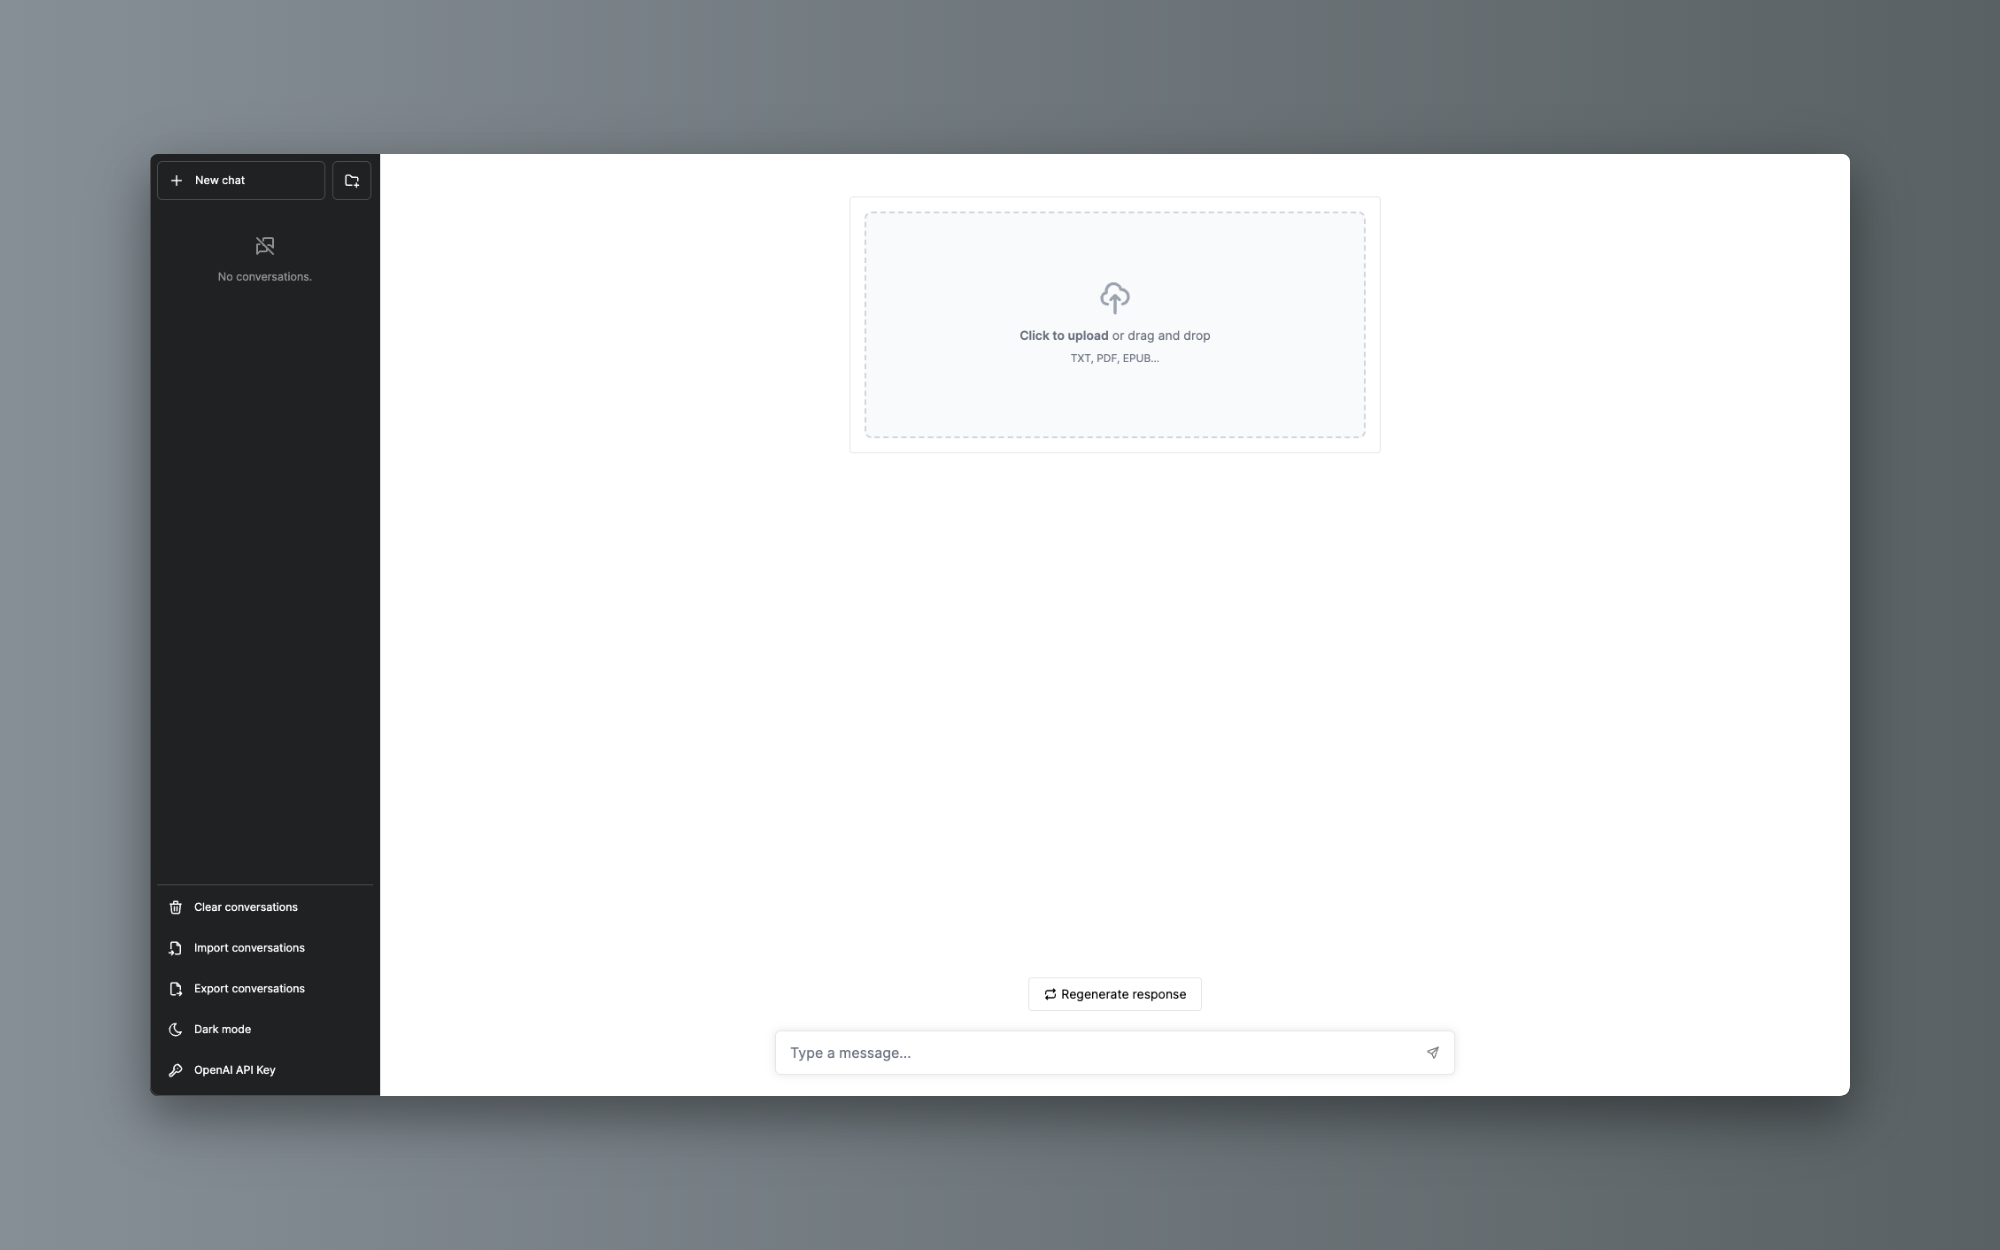This screenshot has width=2000, height=1250.
Task: Click the no-conversations chat icon
Action: click(x=265, y=245)
